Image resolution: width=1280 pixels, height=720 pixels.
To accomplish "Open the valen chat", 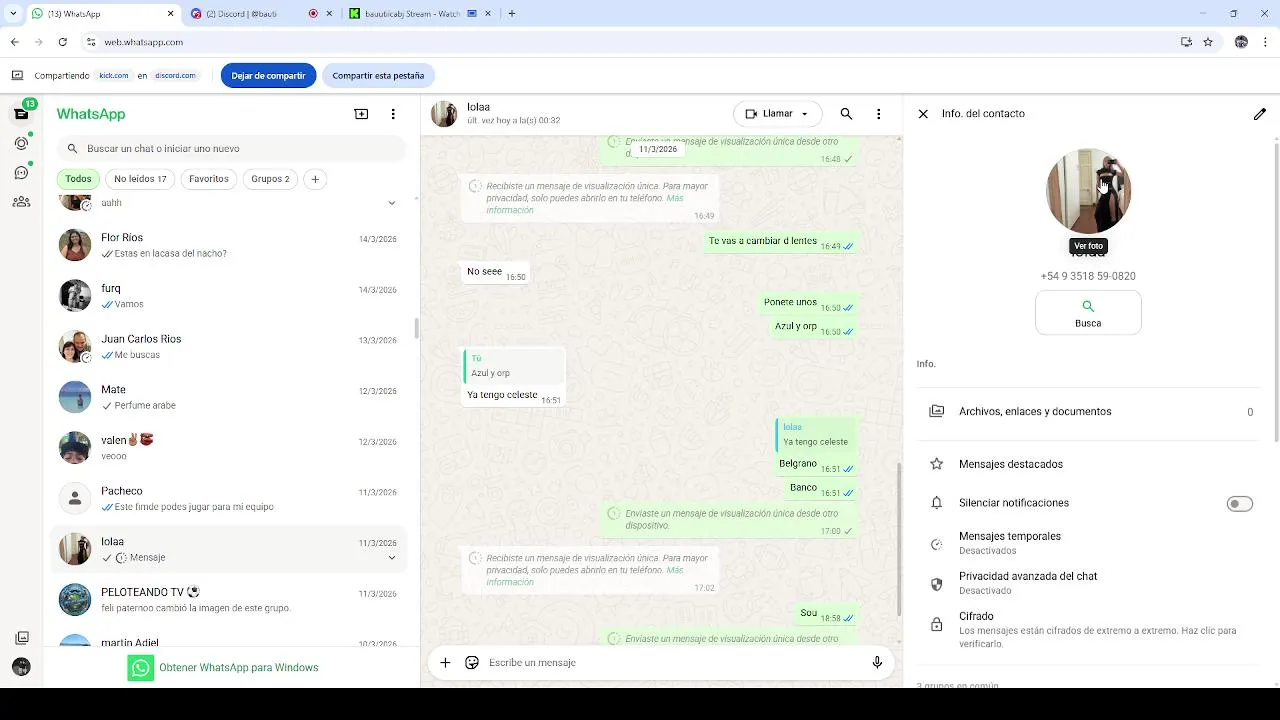I will [x=229, y=448].
